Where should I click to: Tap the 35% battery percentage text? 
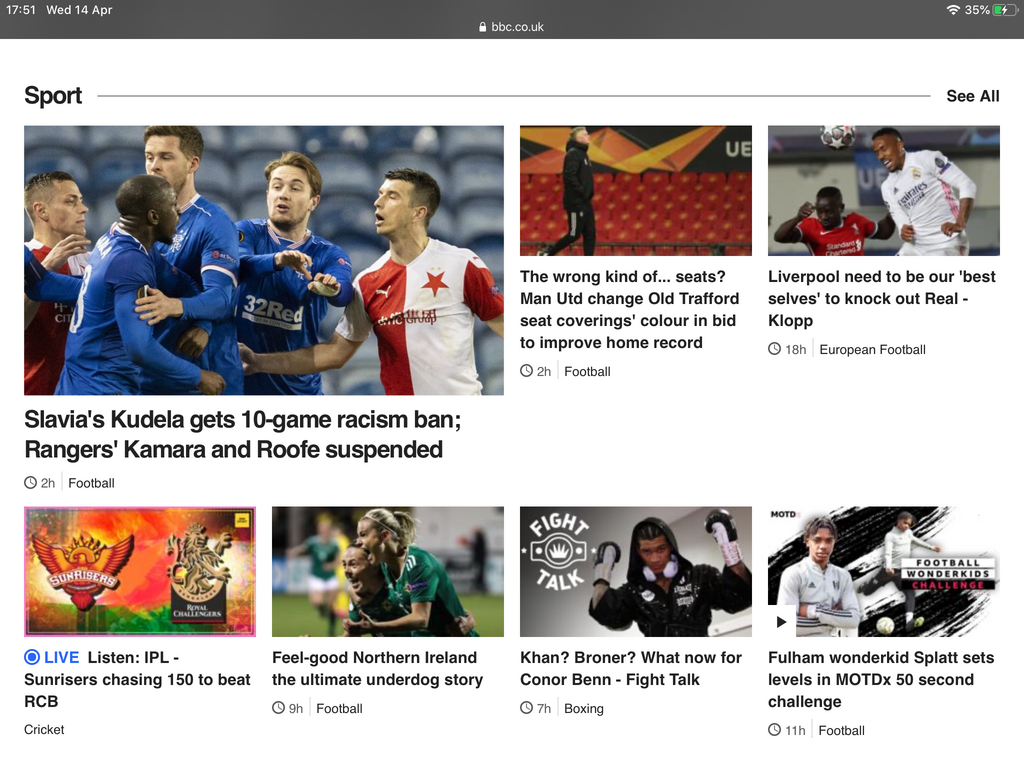pos(977,10)
